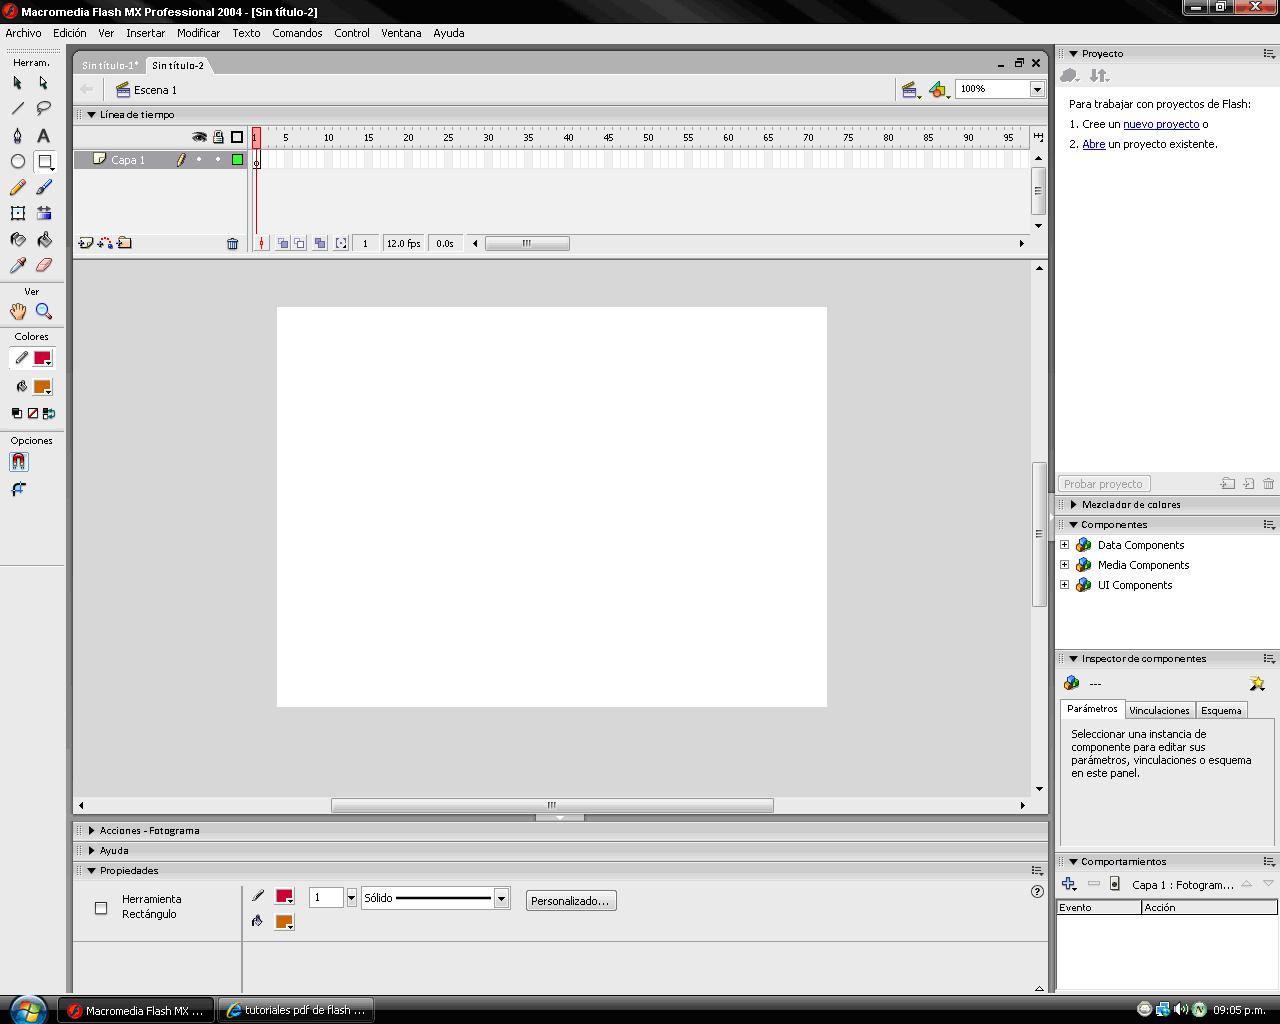The height and width of the screenshot is (1024, 1280).
Task: Open the Sólido stroke style dropdown
Action: (x=501, y=897)
